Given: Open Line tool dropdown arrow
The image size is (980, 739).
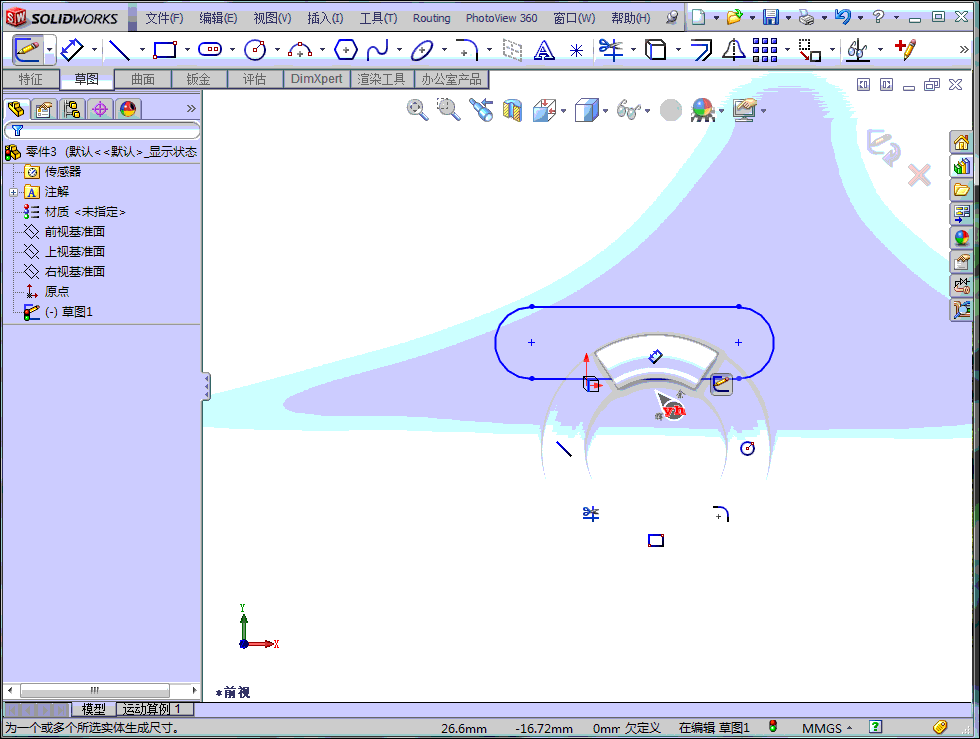Looking at the screenshot, I should point(142,50).
